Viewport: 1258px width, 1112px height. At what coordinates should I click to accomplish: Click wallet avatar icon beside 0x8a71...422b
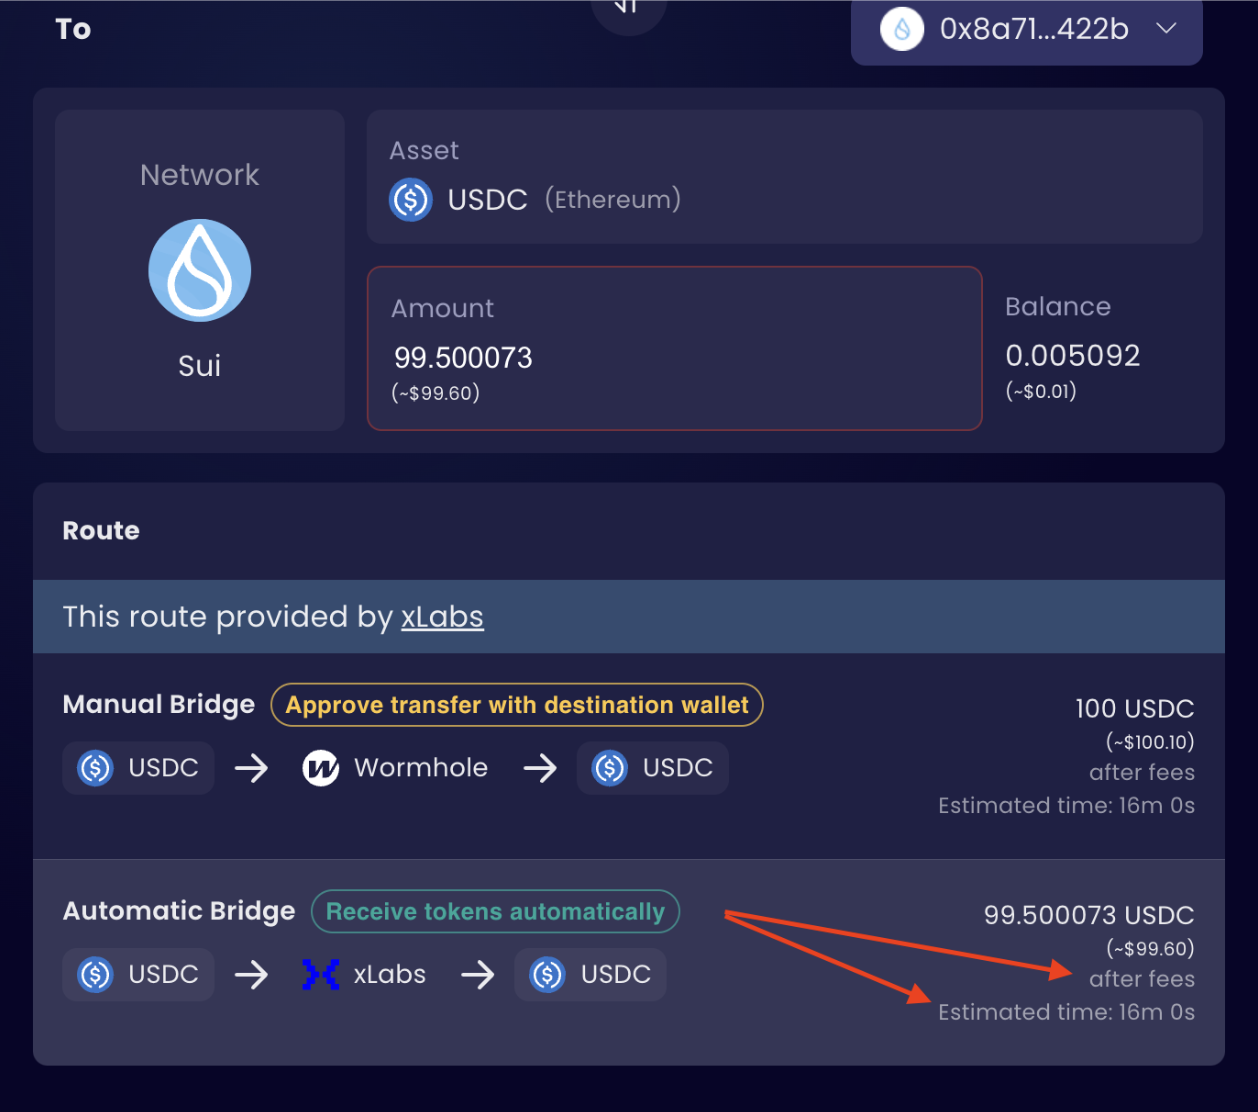coord(901,30)
